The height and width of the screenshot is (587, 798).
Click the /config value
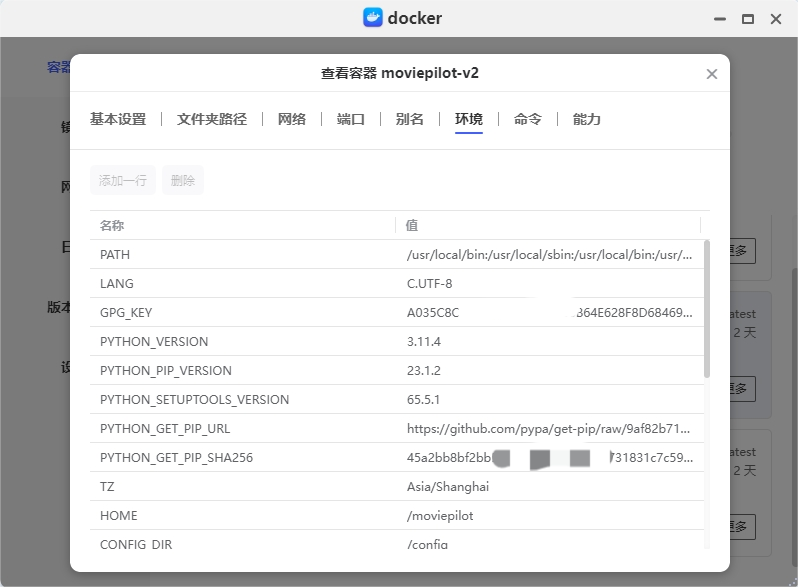click(427, 544)
